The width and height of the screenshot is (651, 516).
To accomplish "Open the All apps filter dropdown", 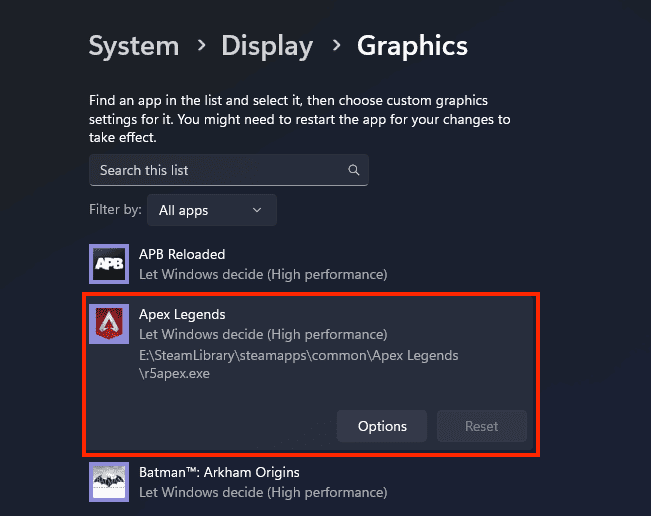I will point(211,210).
